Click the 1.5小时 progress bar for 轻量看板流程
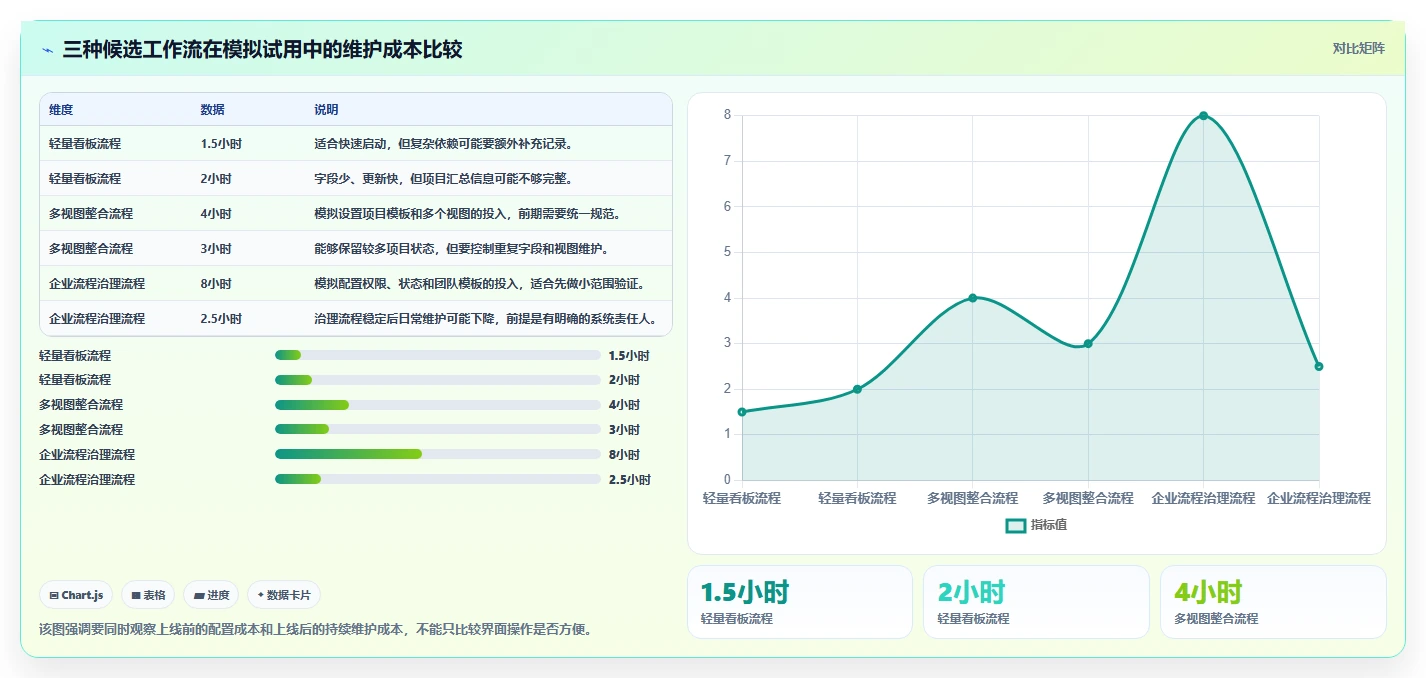This screenshot has height=678, width=1426. coord(438,355)
